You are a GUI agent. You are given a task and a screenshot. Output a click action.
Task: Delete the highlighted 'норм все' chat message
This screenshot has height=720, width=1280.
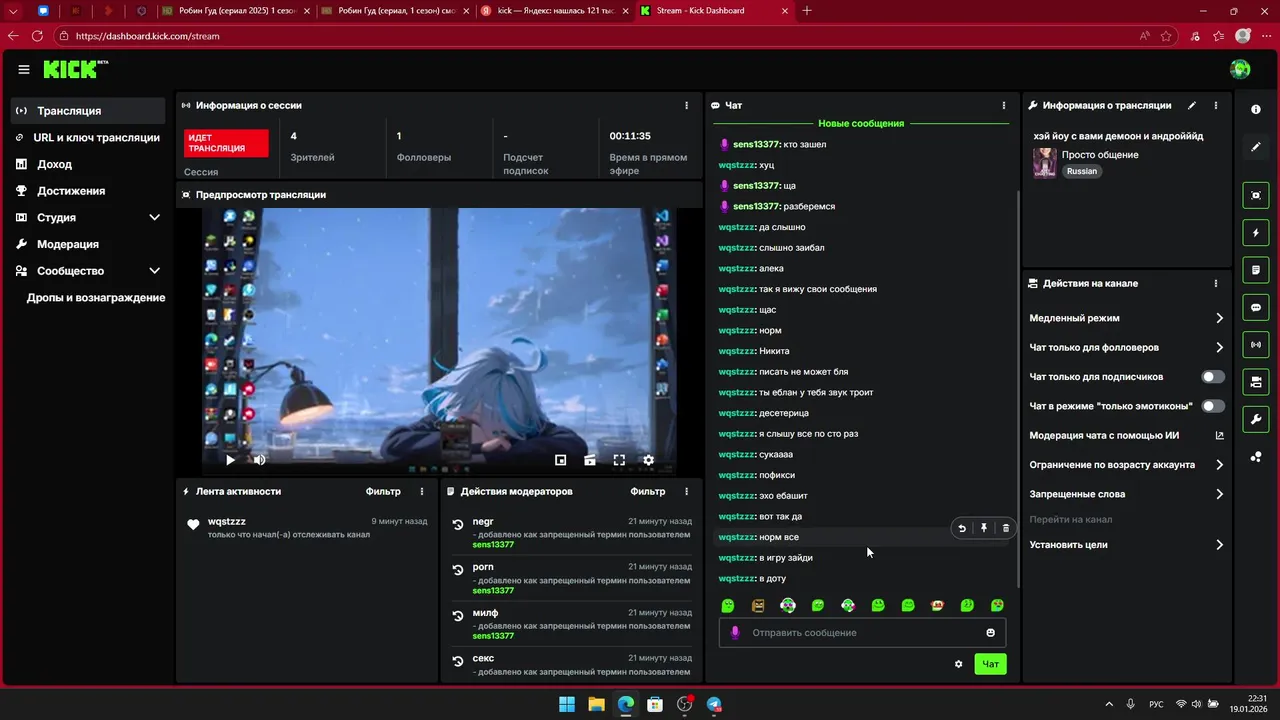(1006, 528)
